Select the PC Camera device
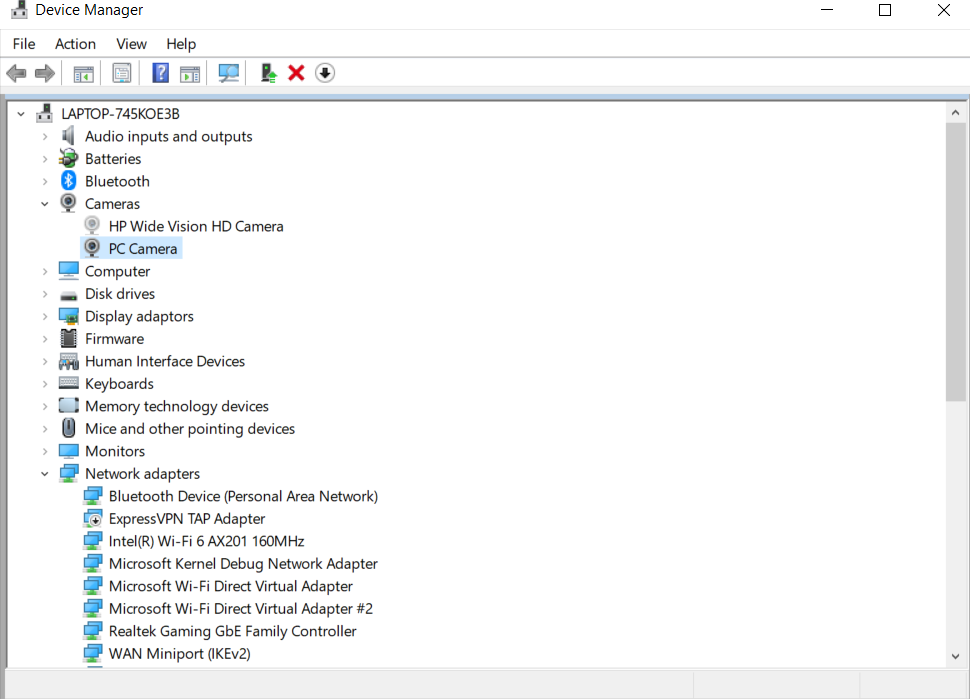Viewport: 970px width, 699px height. 143,249
